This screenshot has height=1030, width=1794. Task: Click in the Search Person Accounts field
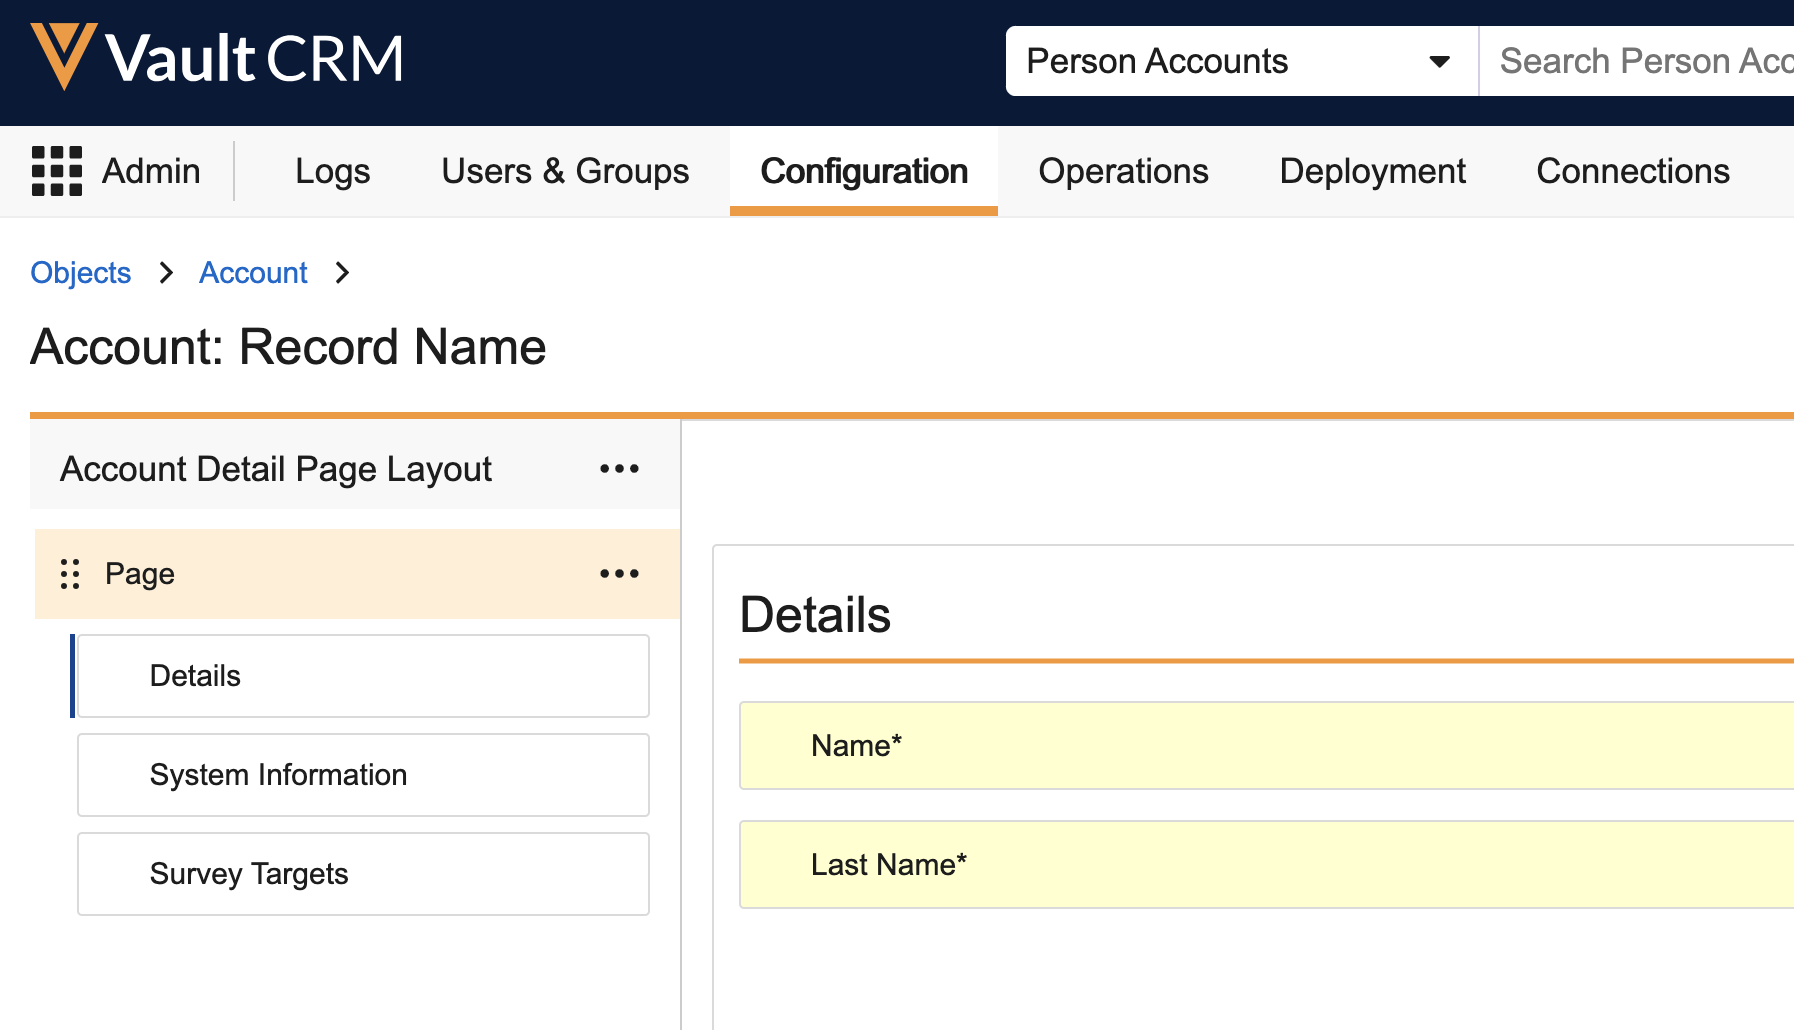pos(1640,61)
